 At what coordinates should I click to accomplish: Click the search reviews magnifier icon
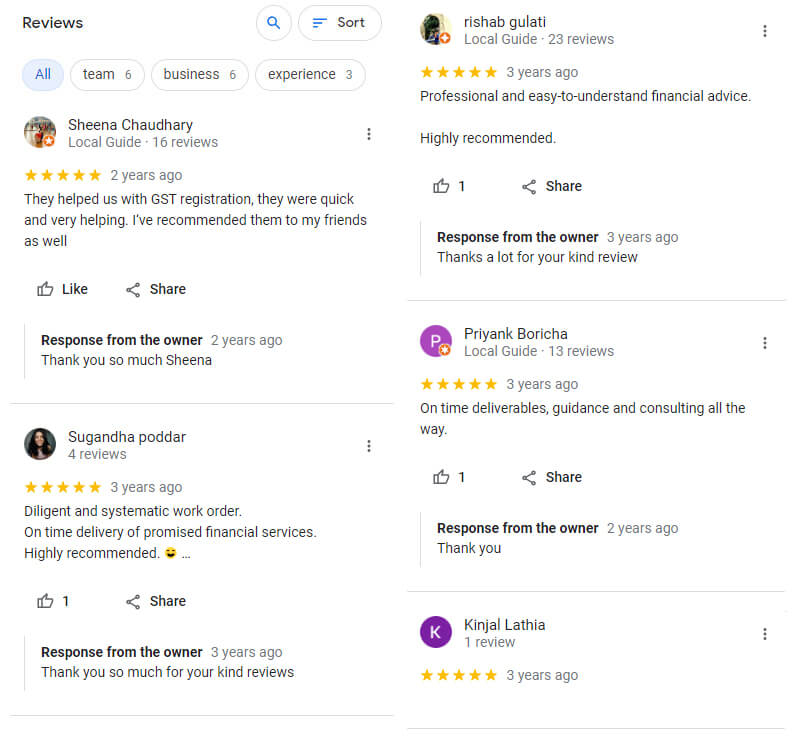coord(274,23)
